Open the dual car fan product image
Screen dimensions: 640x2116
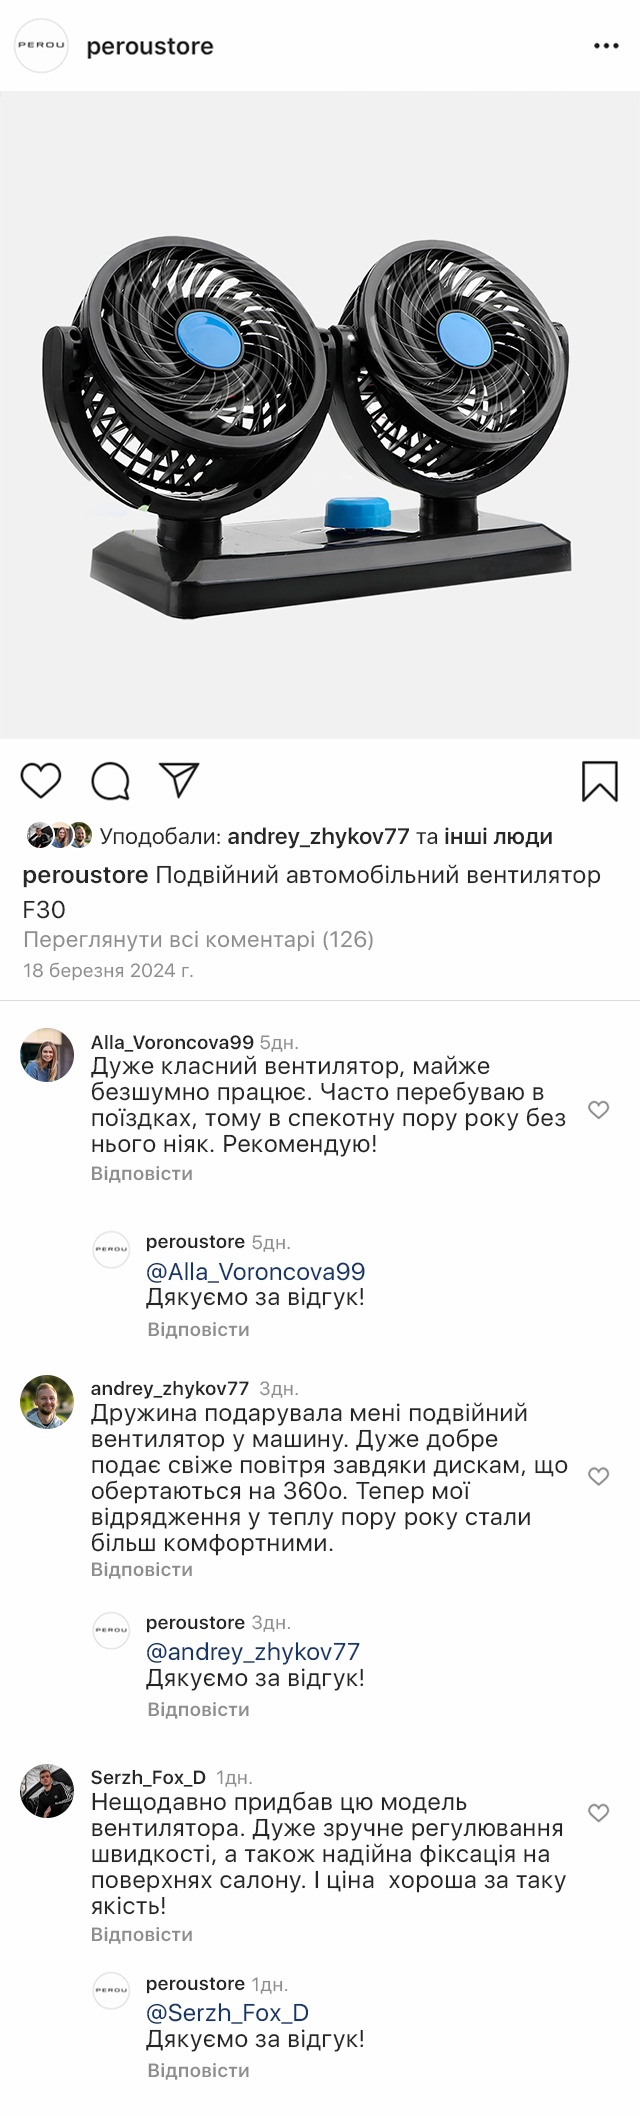tap(320, 415)
